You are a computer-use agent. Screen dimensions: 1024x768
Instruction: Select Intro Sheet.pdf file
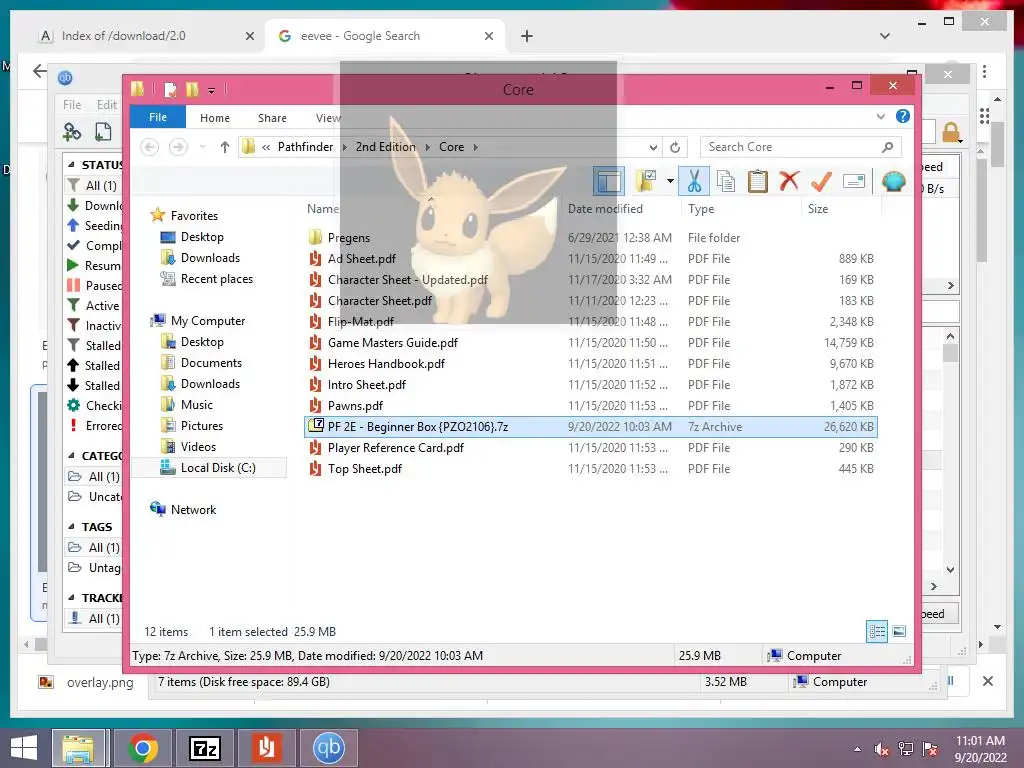click(x=366, y=385)
